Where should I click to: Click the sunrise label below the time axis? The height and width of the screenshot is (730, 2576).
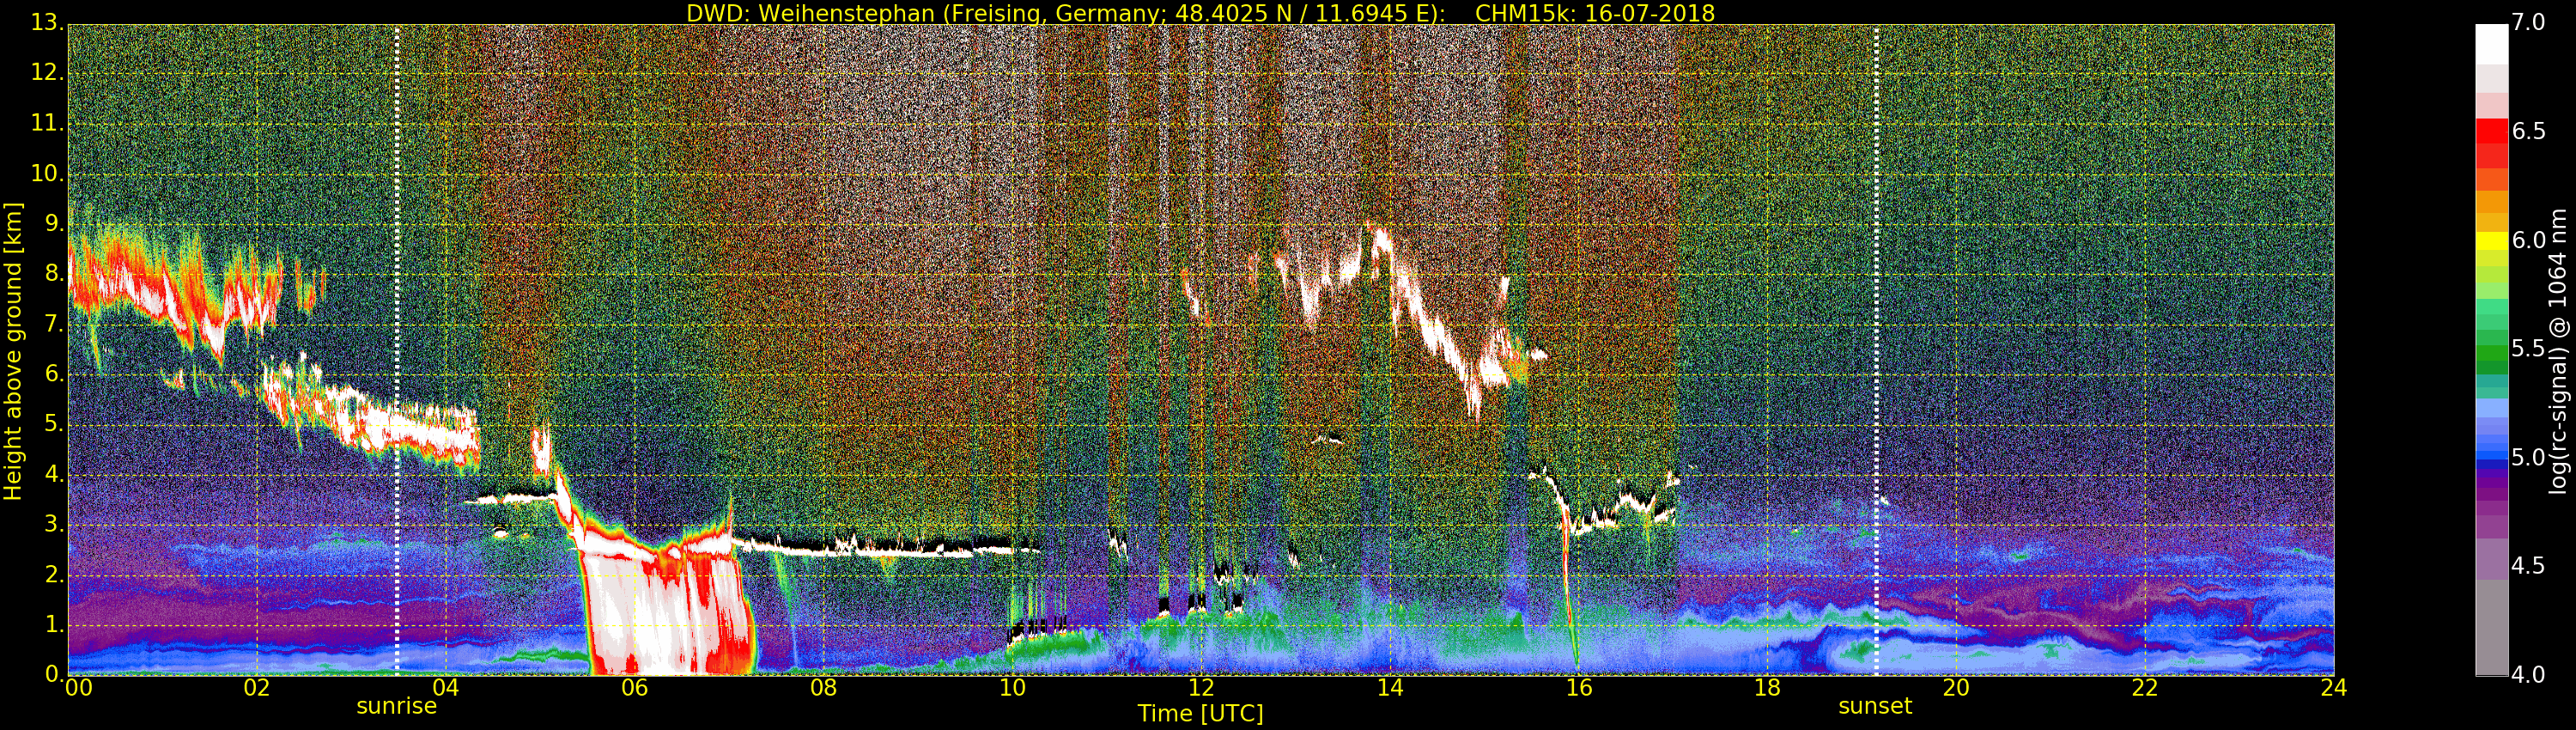coord(396,706)
